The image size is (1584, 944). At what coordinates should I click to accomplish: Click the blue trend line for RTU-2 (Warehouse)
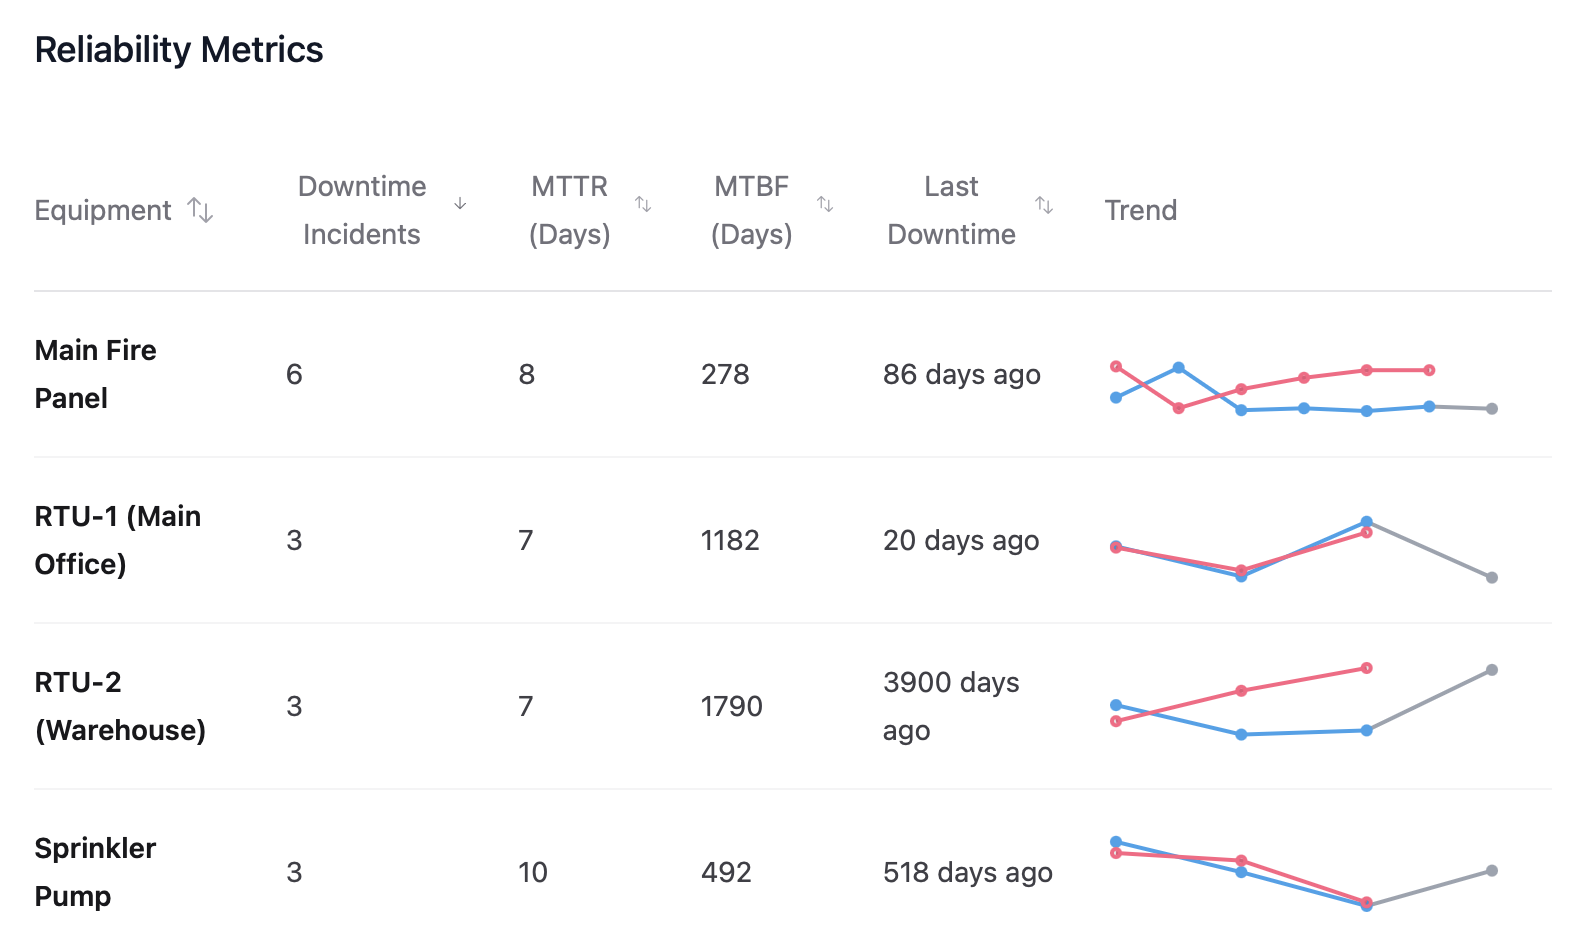1300,732
